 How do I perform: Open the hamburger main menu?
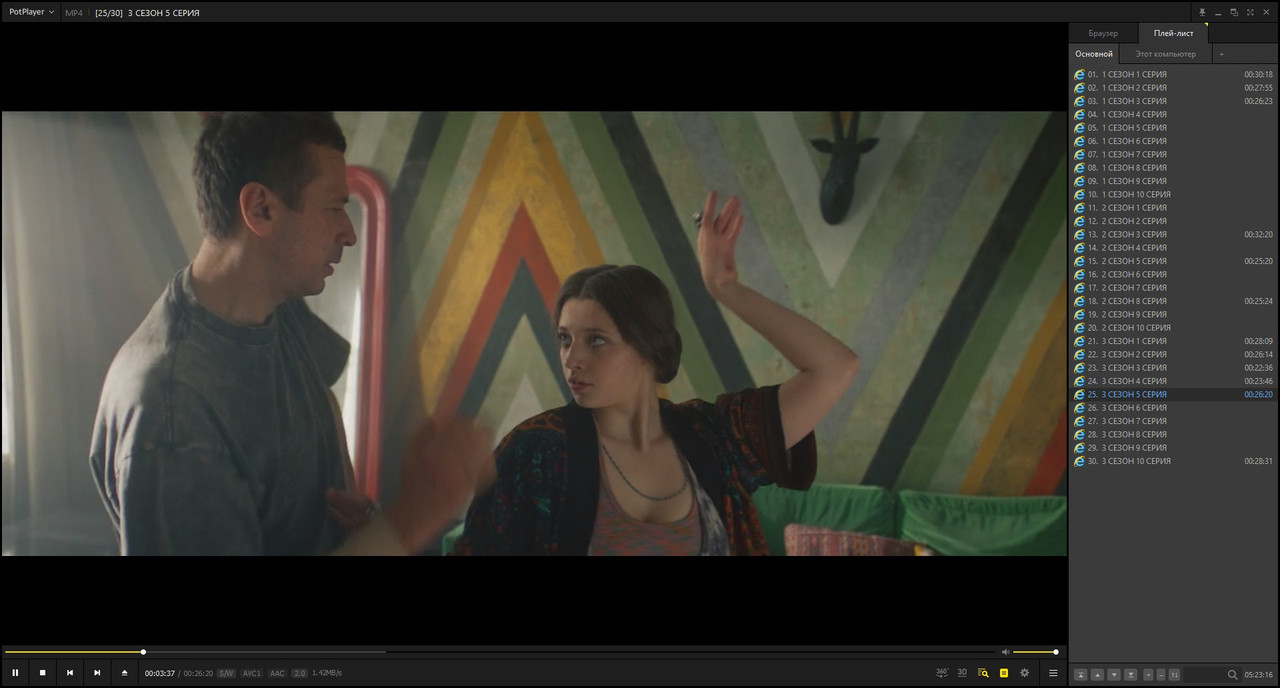coord(1053,673)
